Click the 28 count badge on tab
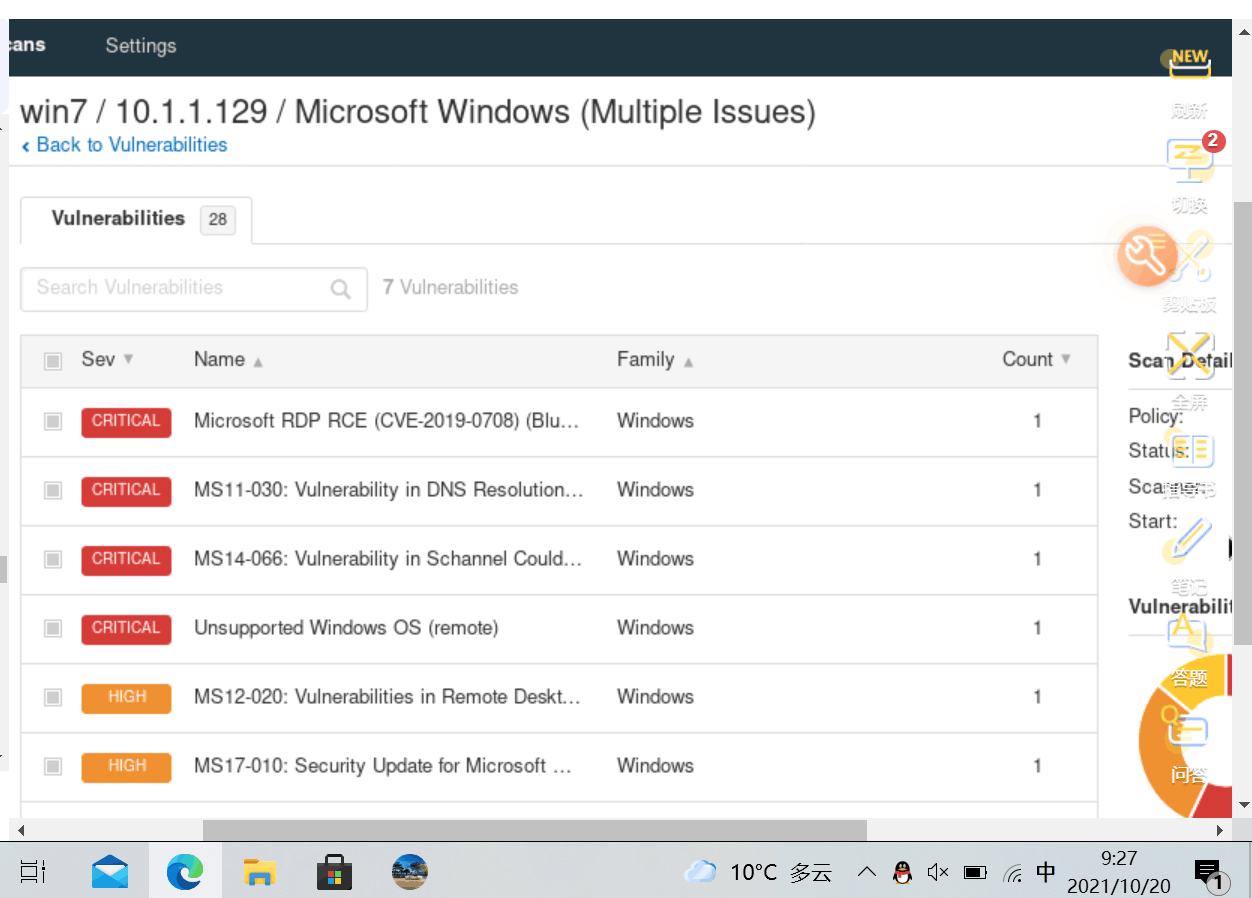1252x898 pixels. coord(218,220)
